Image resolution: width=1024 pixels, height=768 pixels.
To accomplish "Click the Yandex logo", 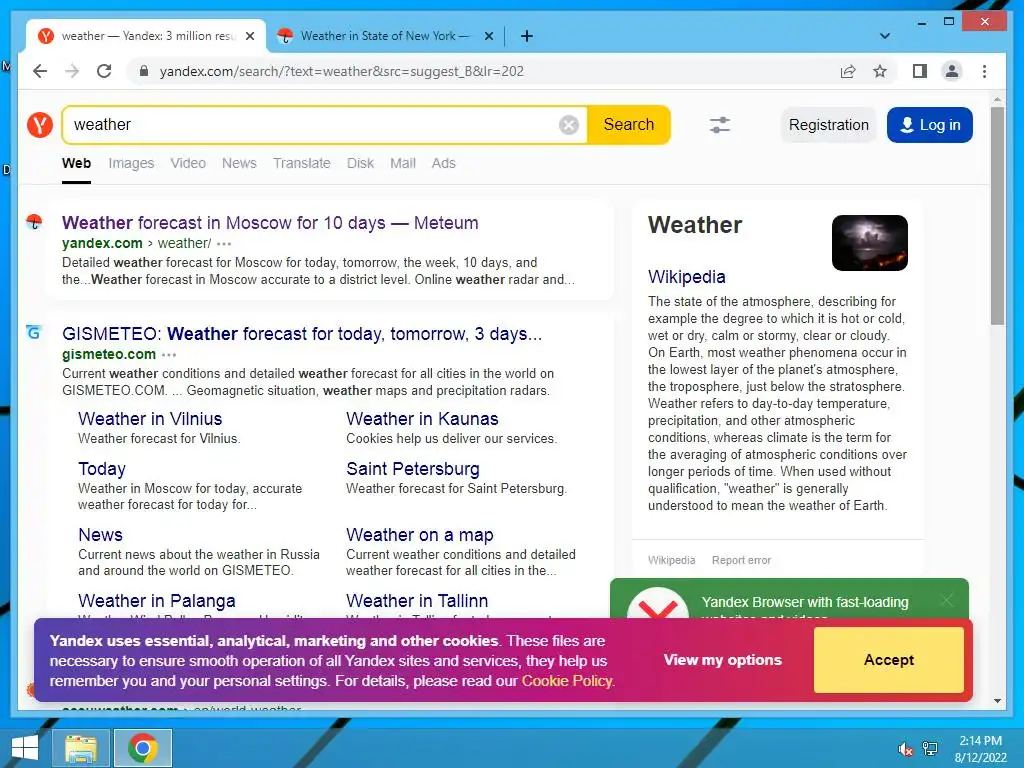I will coord(40,124).
